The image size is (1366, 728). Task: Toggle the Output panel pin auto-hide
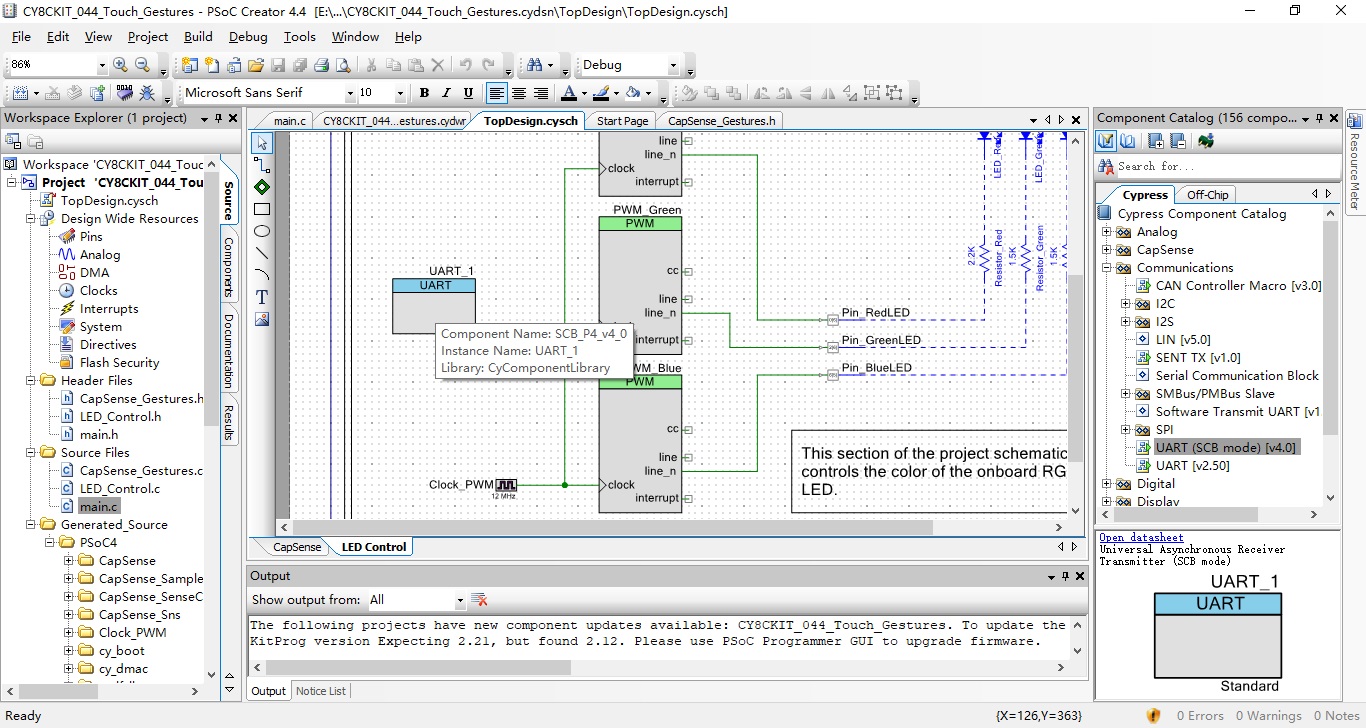[1065, 577]
